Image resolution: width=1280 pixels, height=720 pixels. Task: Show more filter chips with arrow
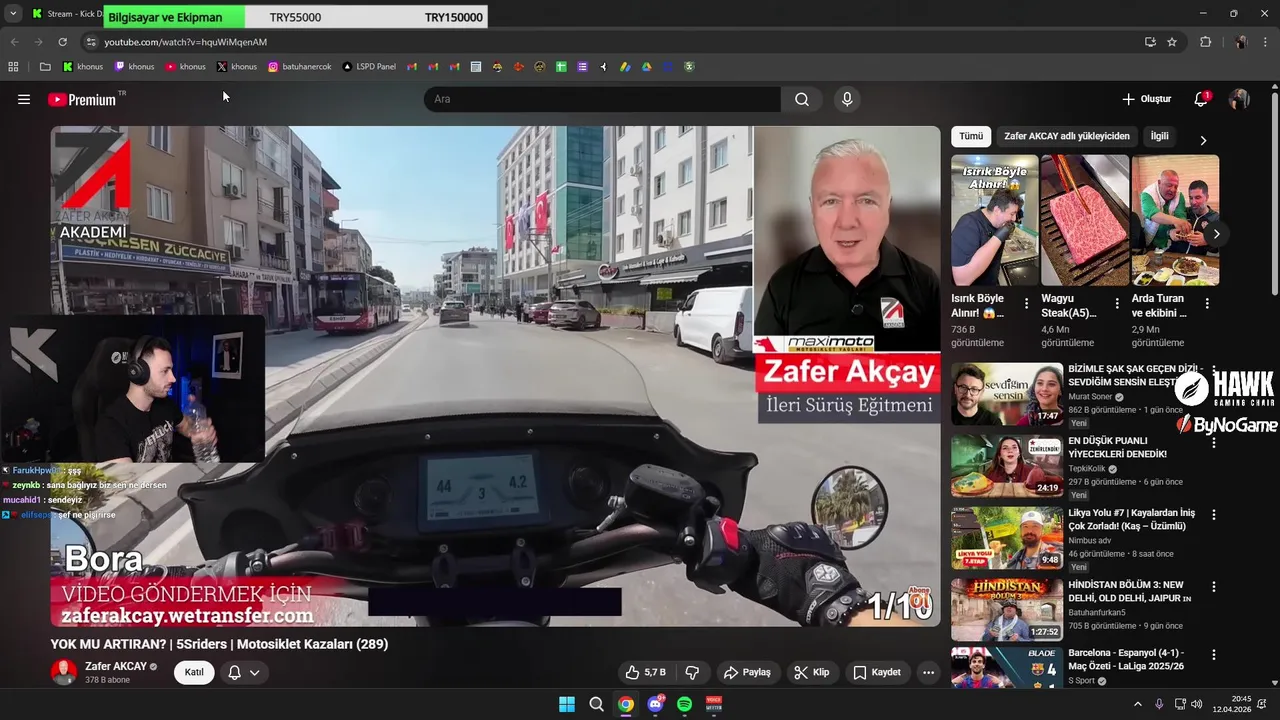point(1203,140)
